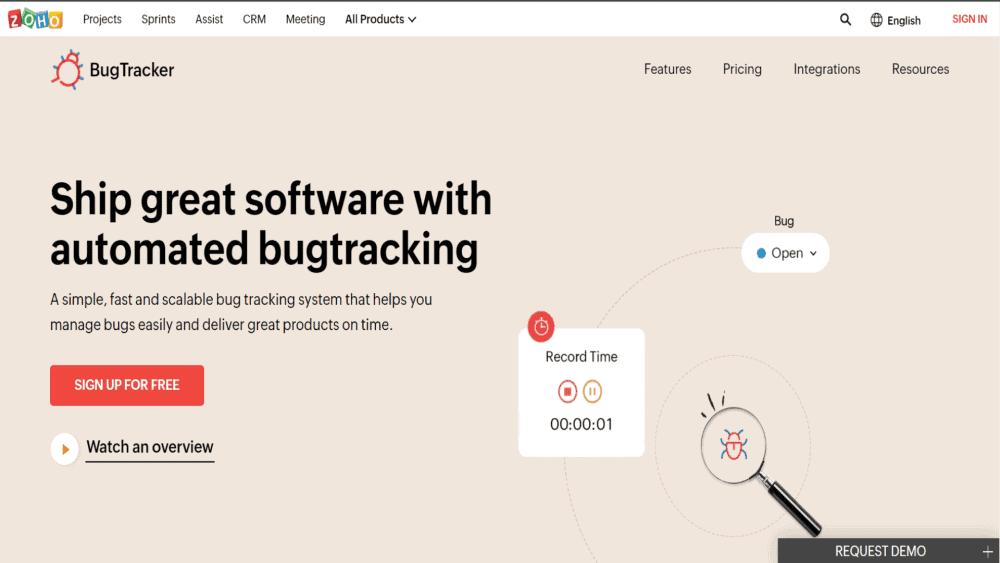Screen dimensions: 1000x563
Task: Click the blue Open status dot
Action: pos(761,254)
